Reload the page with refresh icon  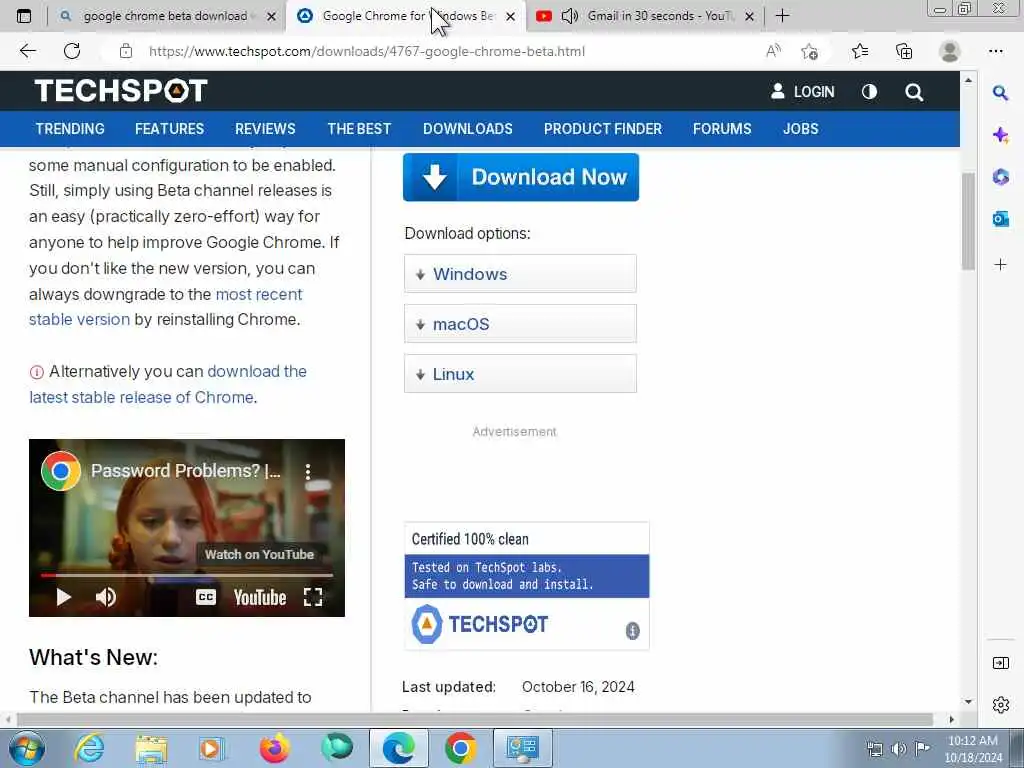click(x=72, y=51)
